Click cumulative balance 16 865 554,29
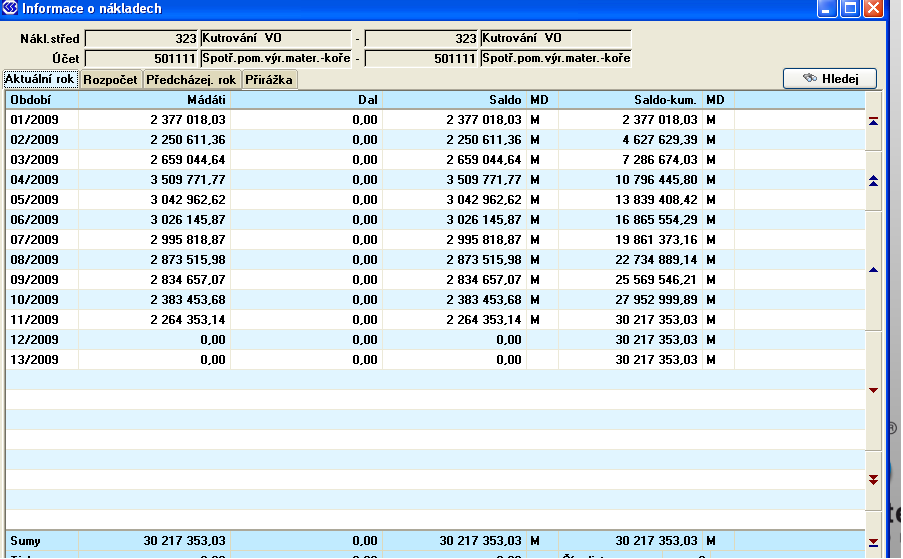The height and width of the screenshot is (559, 903). [x=657, y=220]
